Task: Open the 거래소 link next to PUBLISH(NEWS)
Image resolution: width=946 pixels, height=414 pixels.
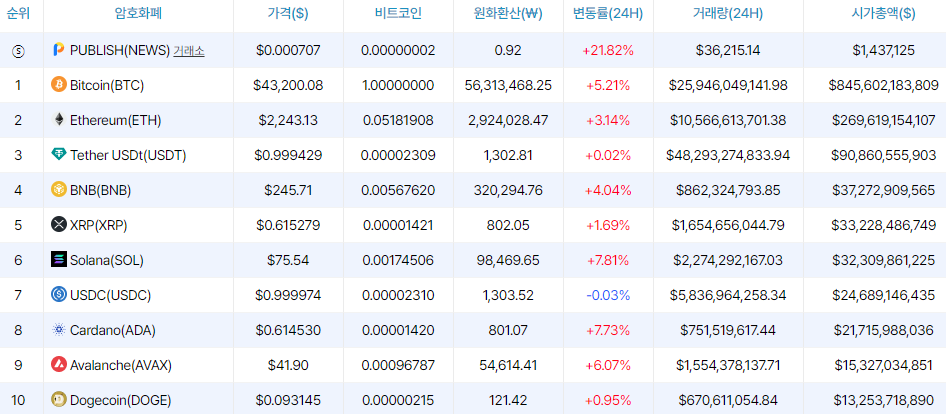Action: coord(189,51)
